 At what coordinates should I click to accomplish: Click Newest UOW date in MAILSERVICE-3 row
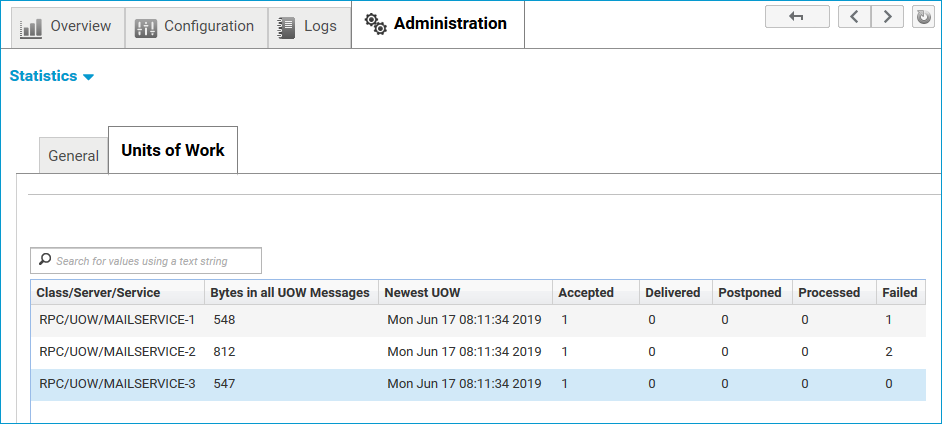coord(464,384)
